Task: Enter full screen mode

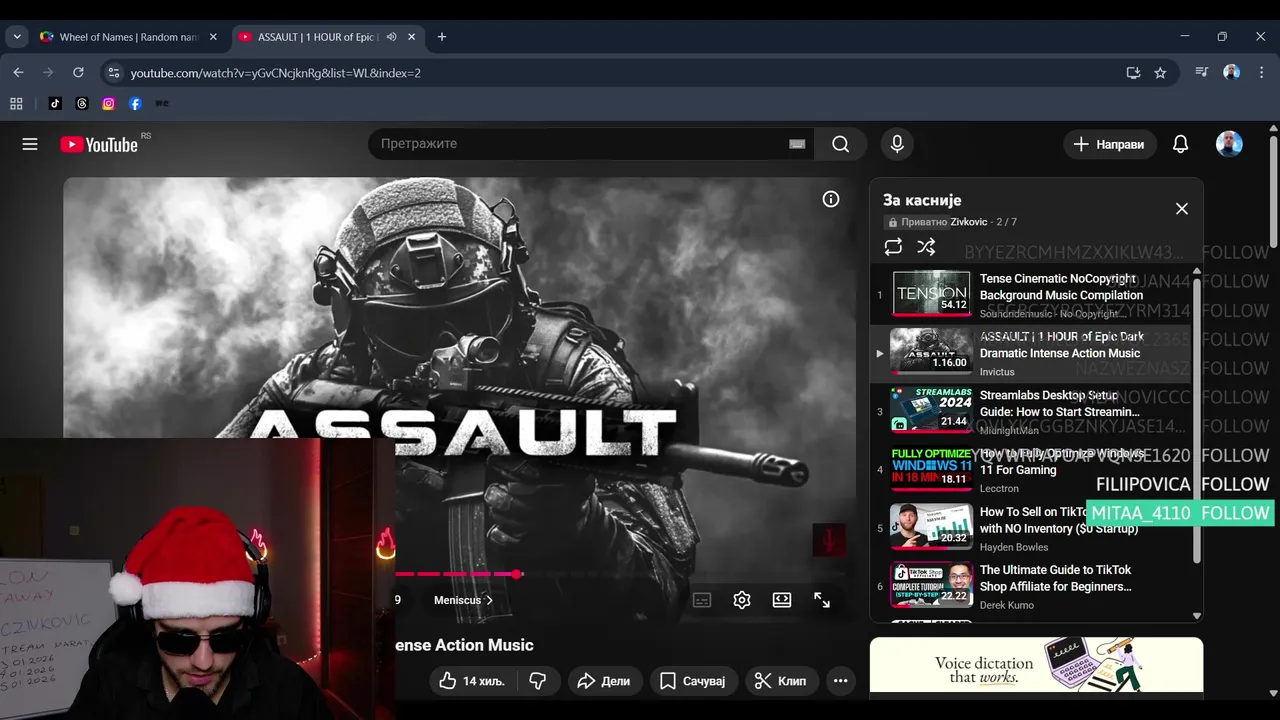Action: 822,600
